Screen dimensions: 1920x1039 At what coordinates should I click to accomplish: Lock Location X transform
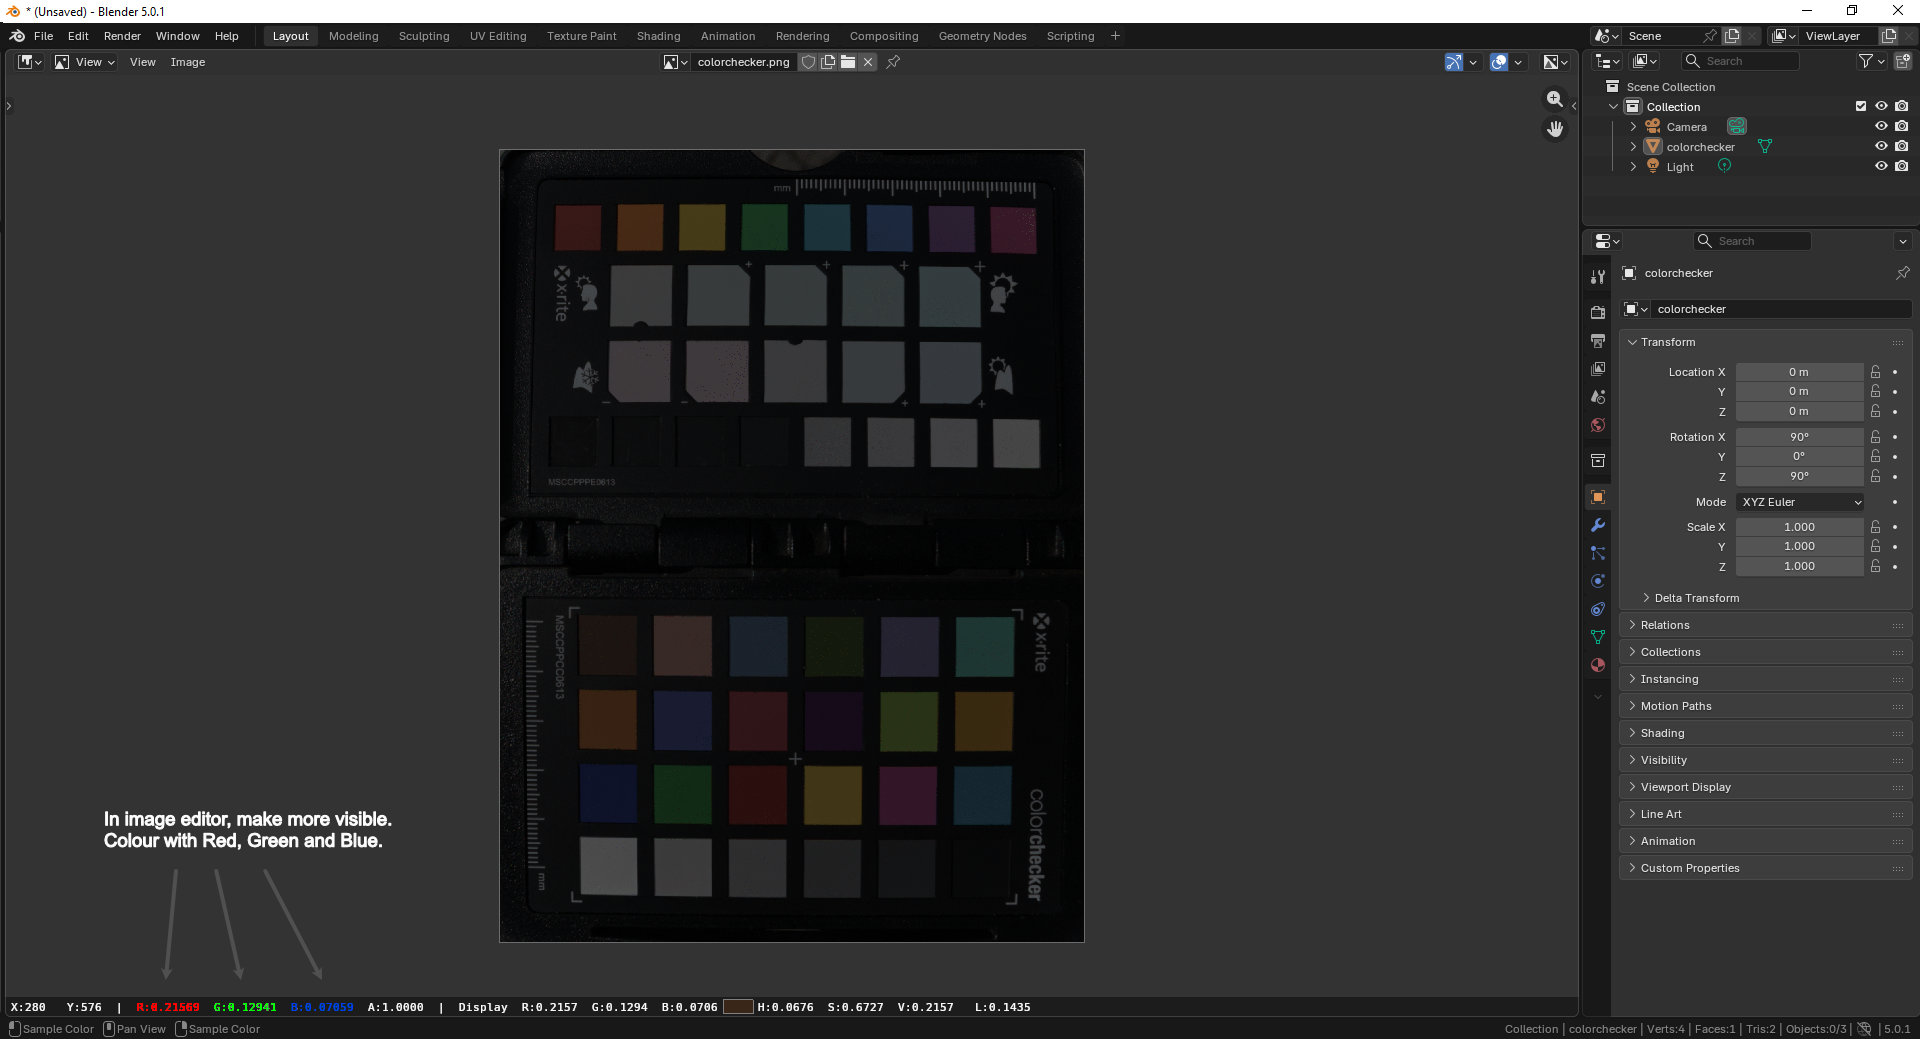(1876, 372)
